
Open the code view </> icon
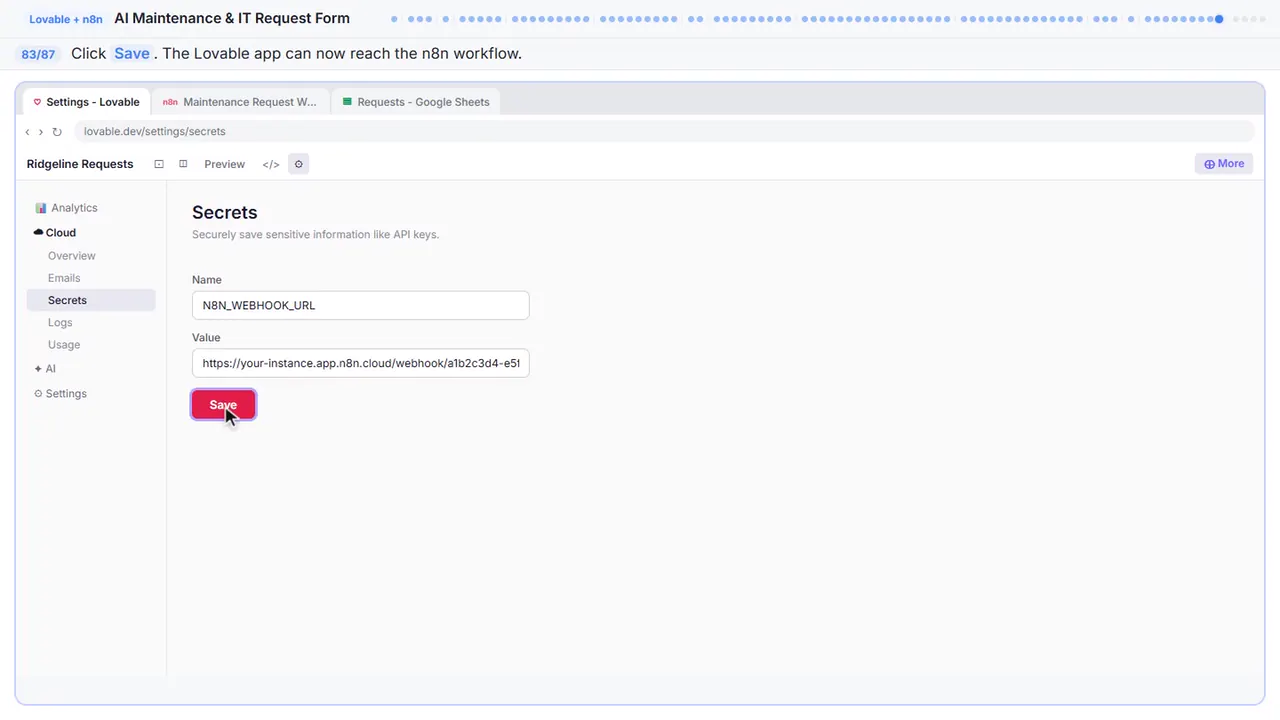click(x=271, y=164)
